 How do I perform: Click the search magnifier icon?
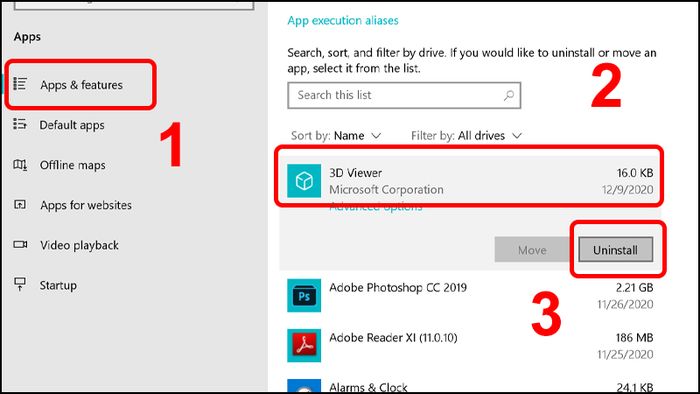pyautogui.click(x=508, y=95)
